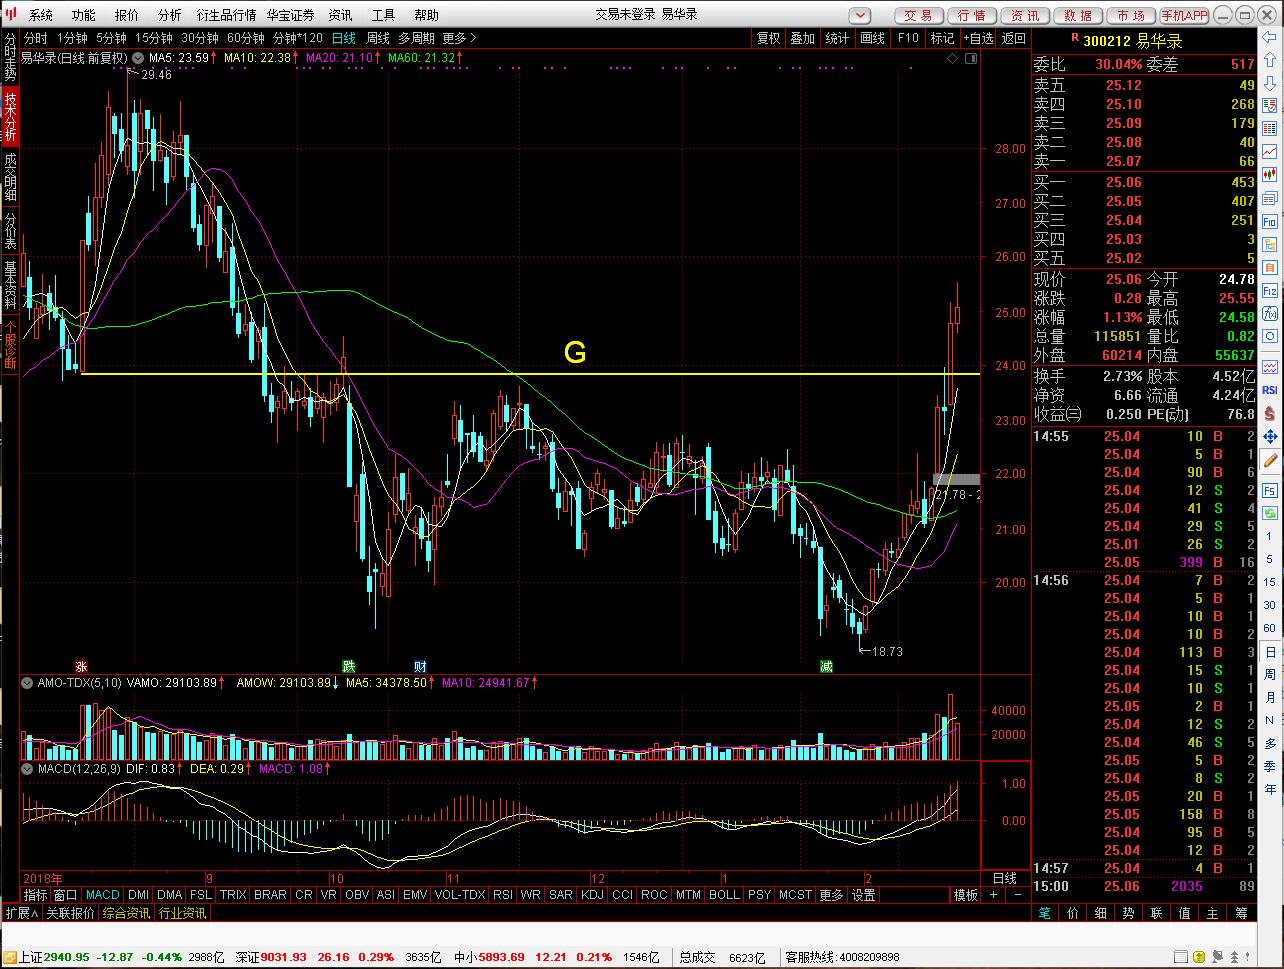Open the 多周期 multi-period view
The image size is (1284, 969).
pos(416,38)
